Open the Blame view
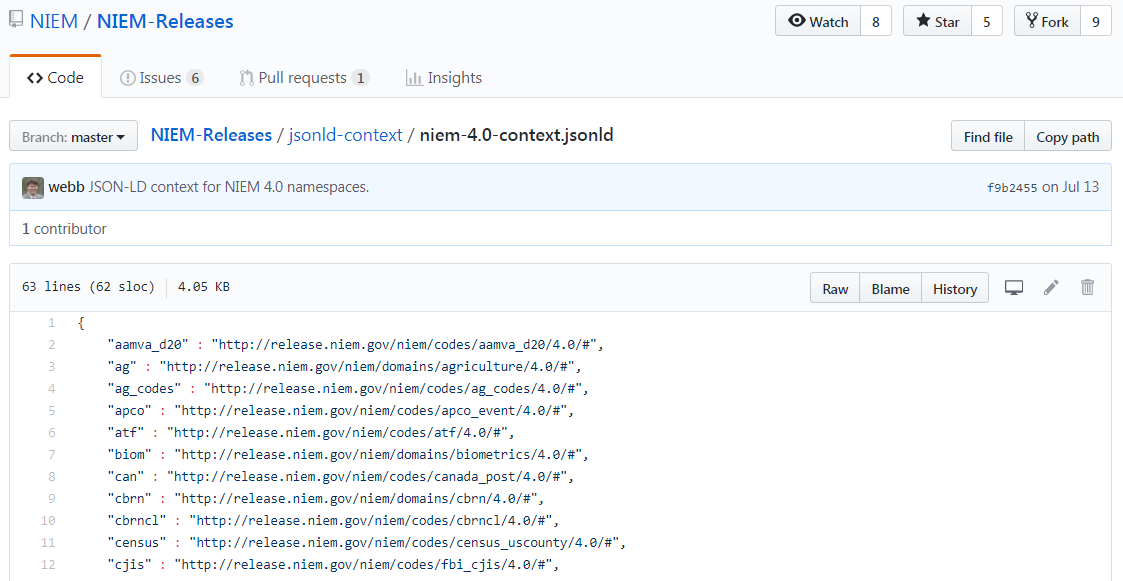This screenshot has height=581, width=1123. [x=890, y=289]
